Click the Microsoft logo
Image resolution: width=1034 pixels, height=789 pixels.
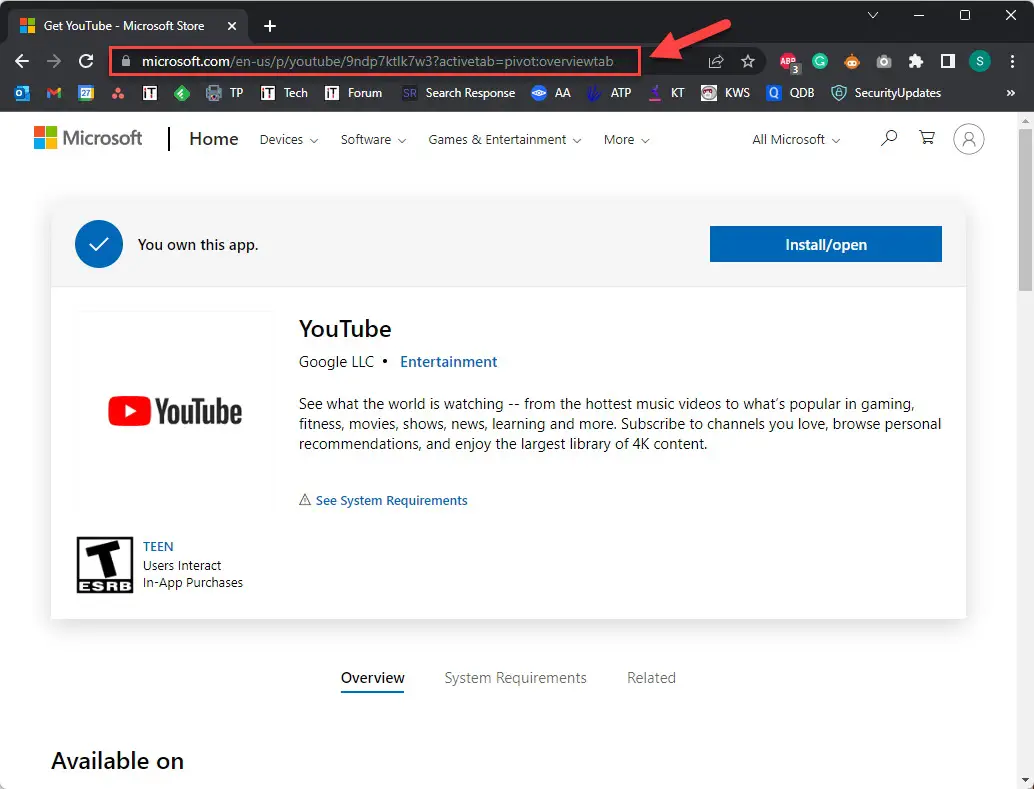tap(88, 138)
